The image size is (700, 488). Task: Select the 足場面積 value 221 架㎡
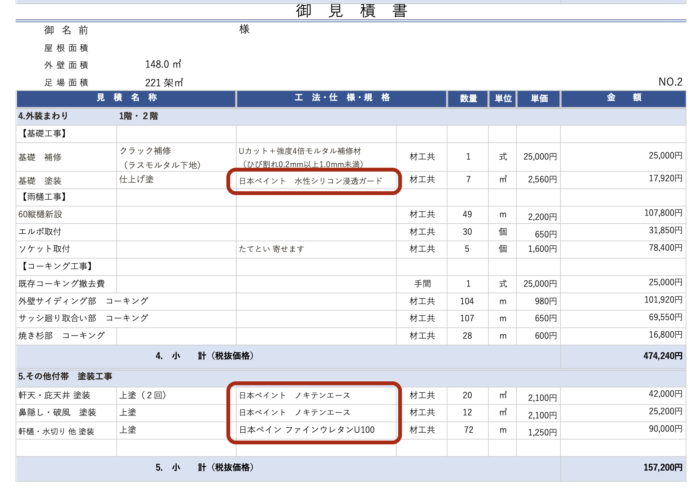tap(165, 82)
